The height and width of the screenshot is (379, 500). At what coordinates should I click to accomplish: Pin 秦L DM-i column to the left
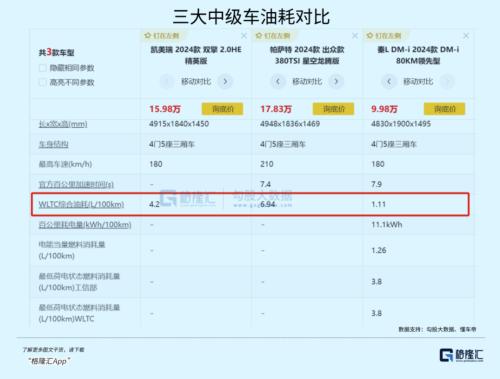click(384, 36)
